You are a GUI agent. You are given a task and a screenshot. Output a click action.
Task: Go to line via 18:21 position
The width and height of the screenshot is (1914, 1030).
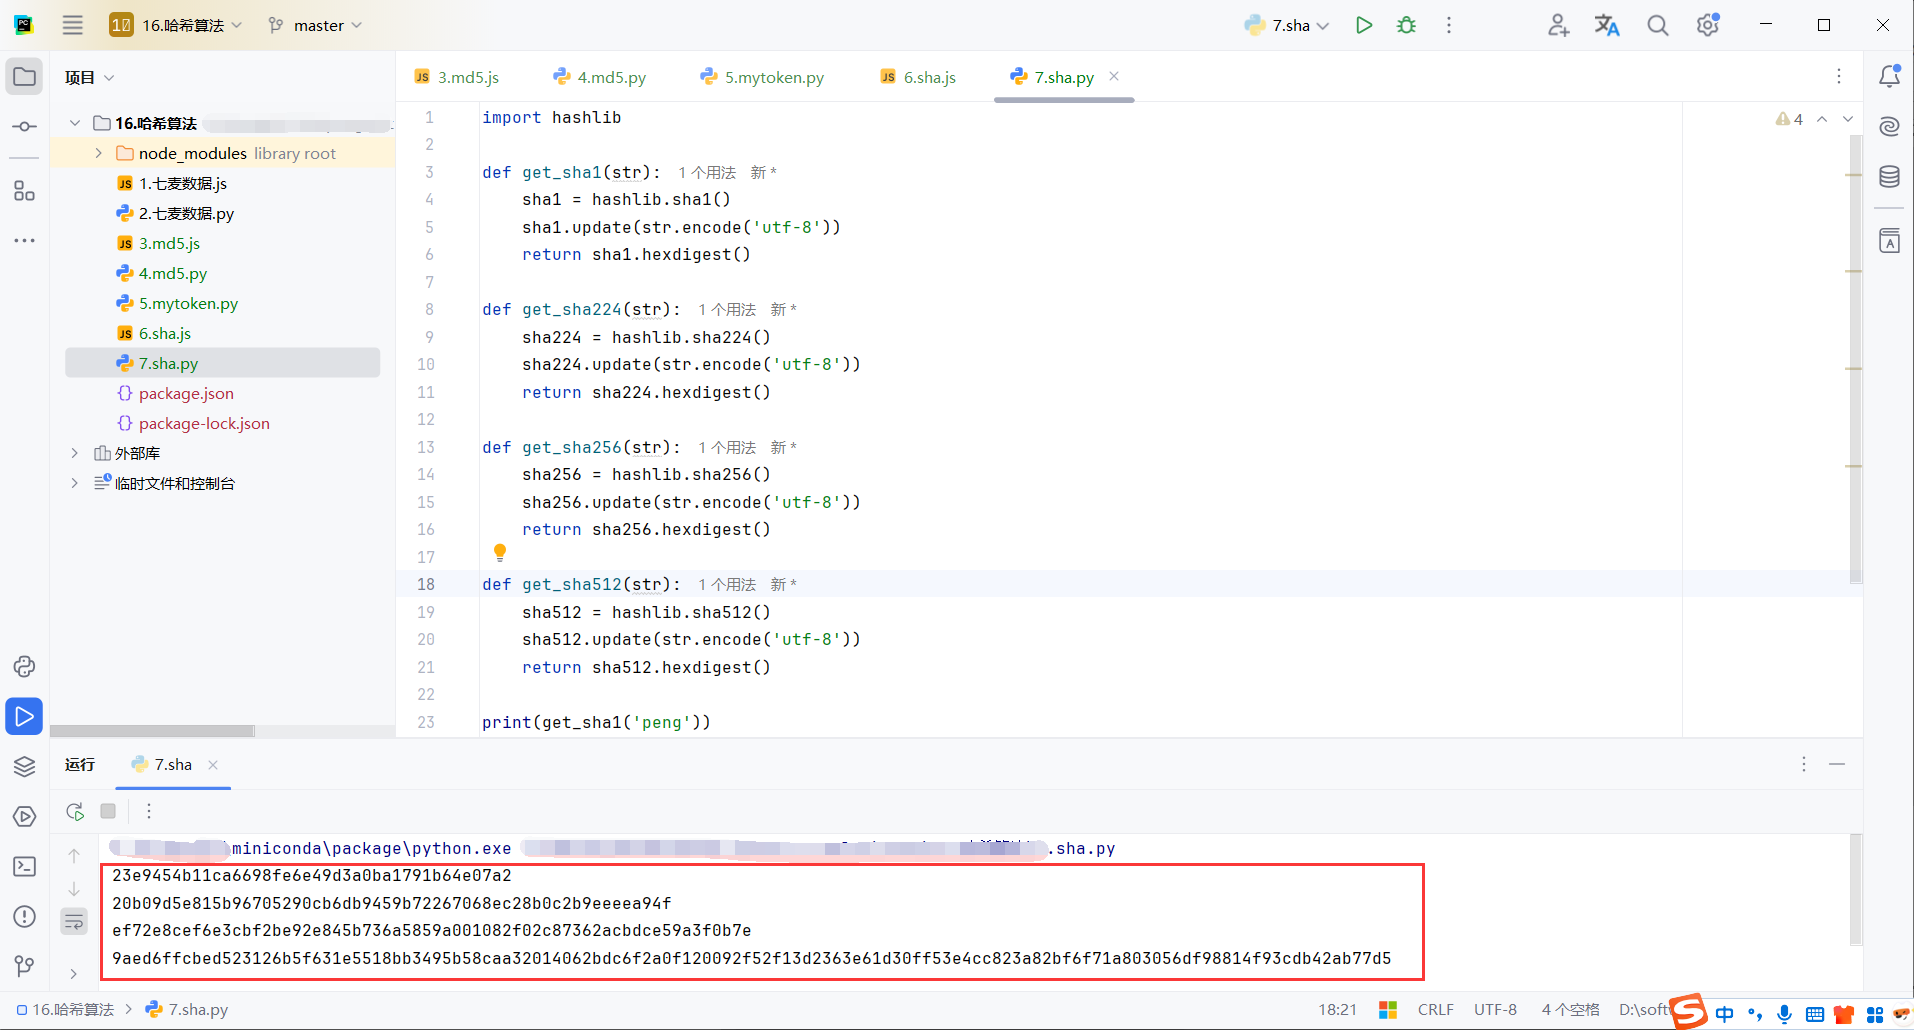1337,1010
